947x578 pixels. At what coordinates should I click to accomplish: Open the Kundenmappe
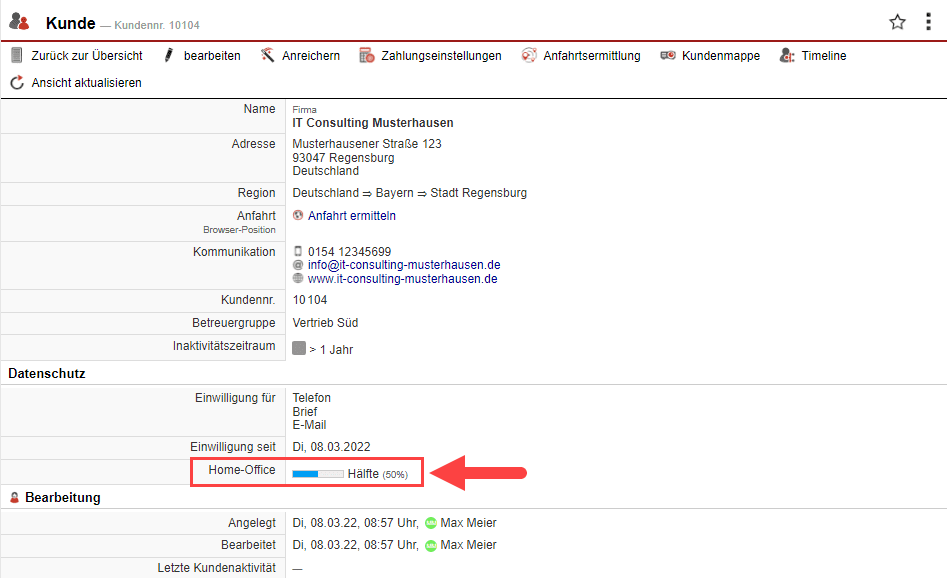[x=710, y=56]
